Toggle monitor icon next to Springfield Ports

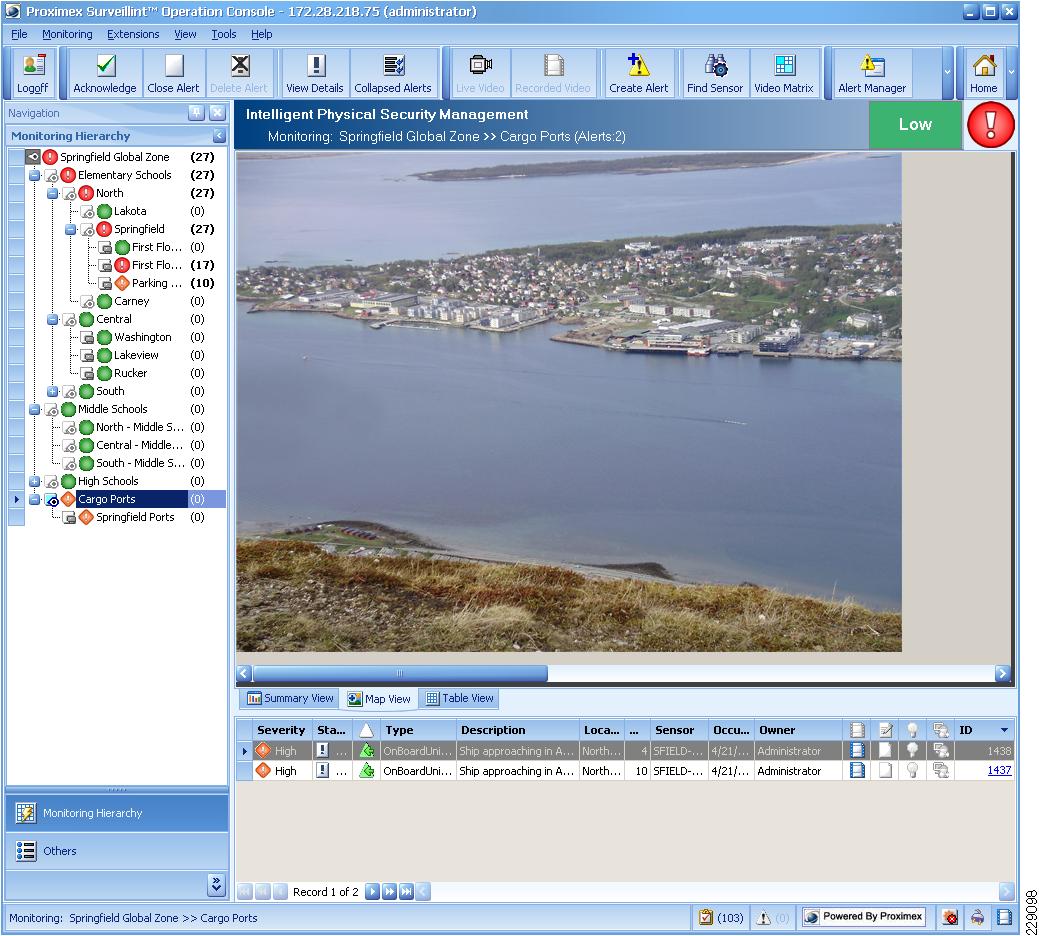point(70,517)
